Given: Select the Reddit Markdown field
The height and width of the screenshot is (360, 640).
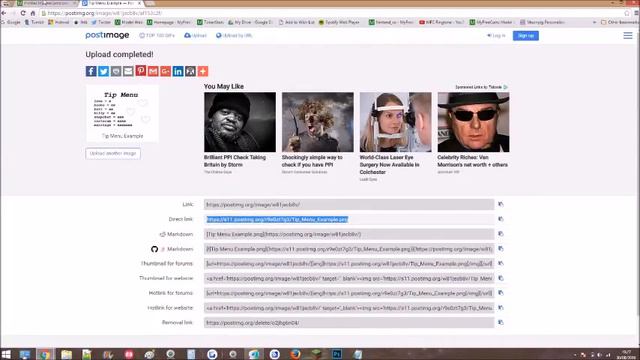Looking at the screenshot, I should pos(349,234).
